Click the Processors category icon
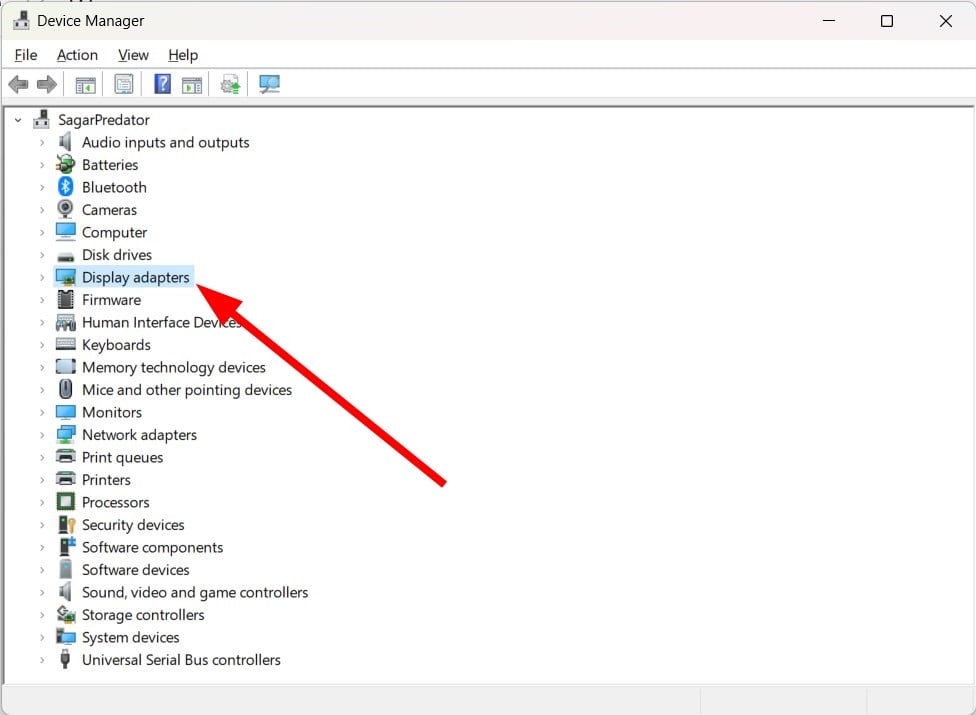976x715 pixels. coord(65,502)
